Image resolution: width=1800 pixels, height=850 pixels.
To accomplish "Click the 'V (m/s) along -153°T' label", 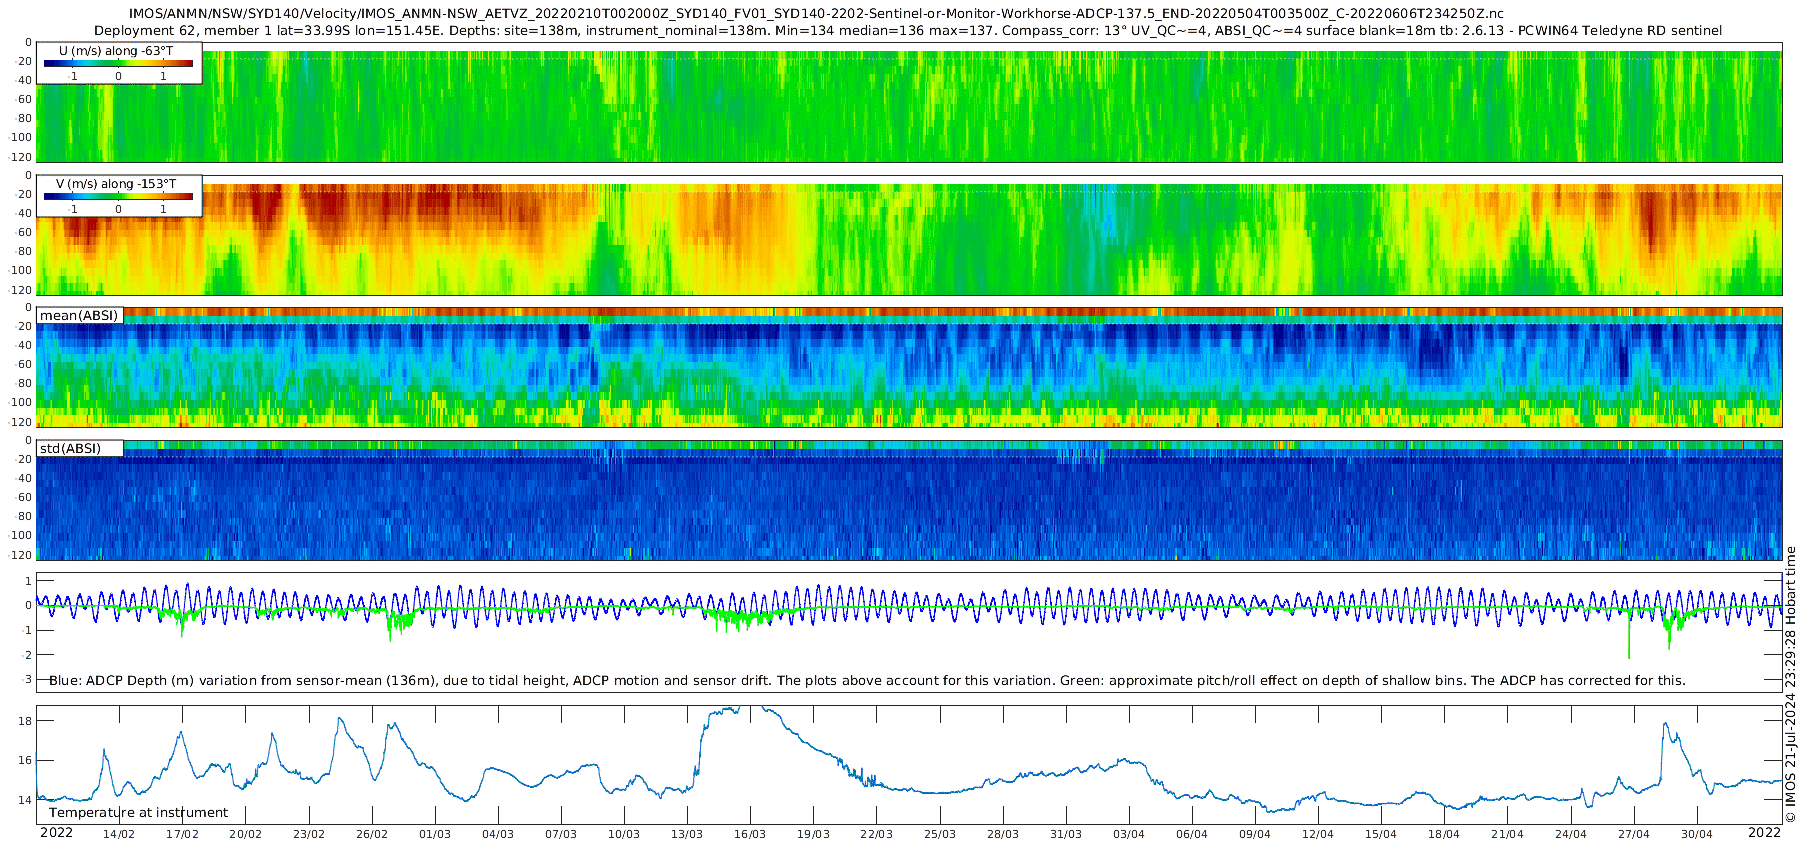I will click(x=116, y=184).
